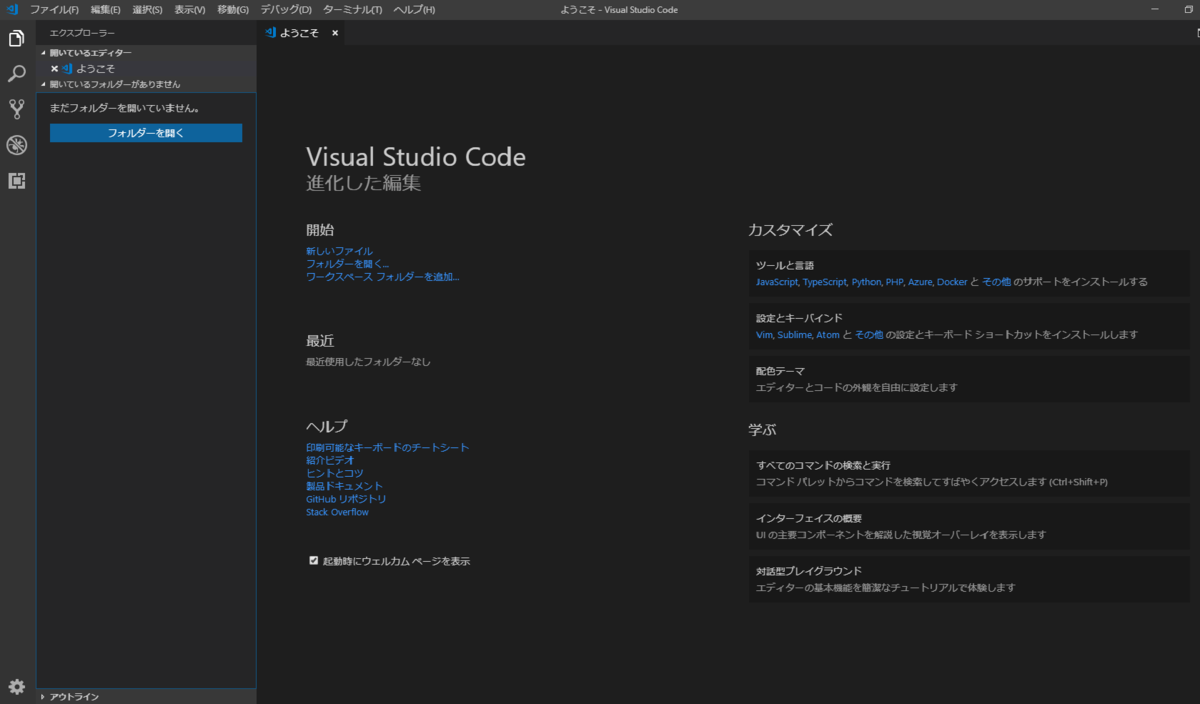Open the Explorer view in the activity bar

coord(16,38)
